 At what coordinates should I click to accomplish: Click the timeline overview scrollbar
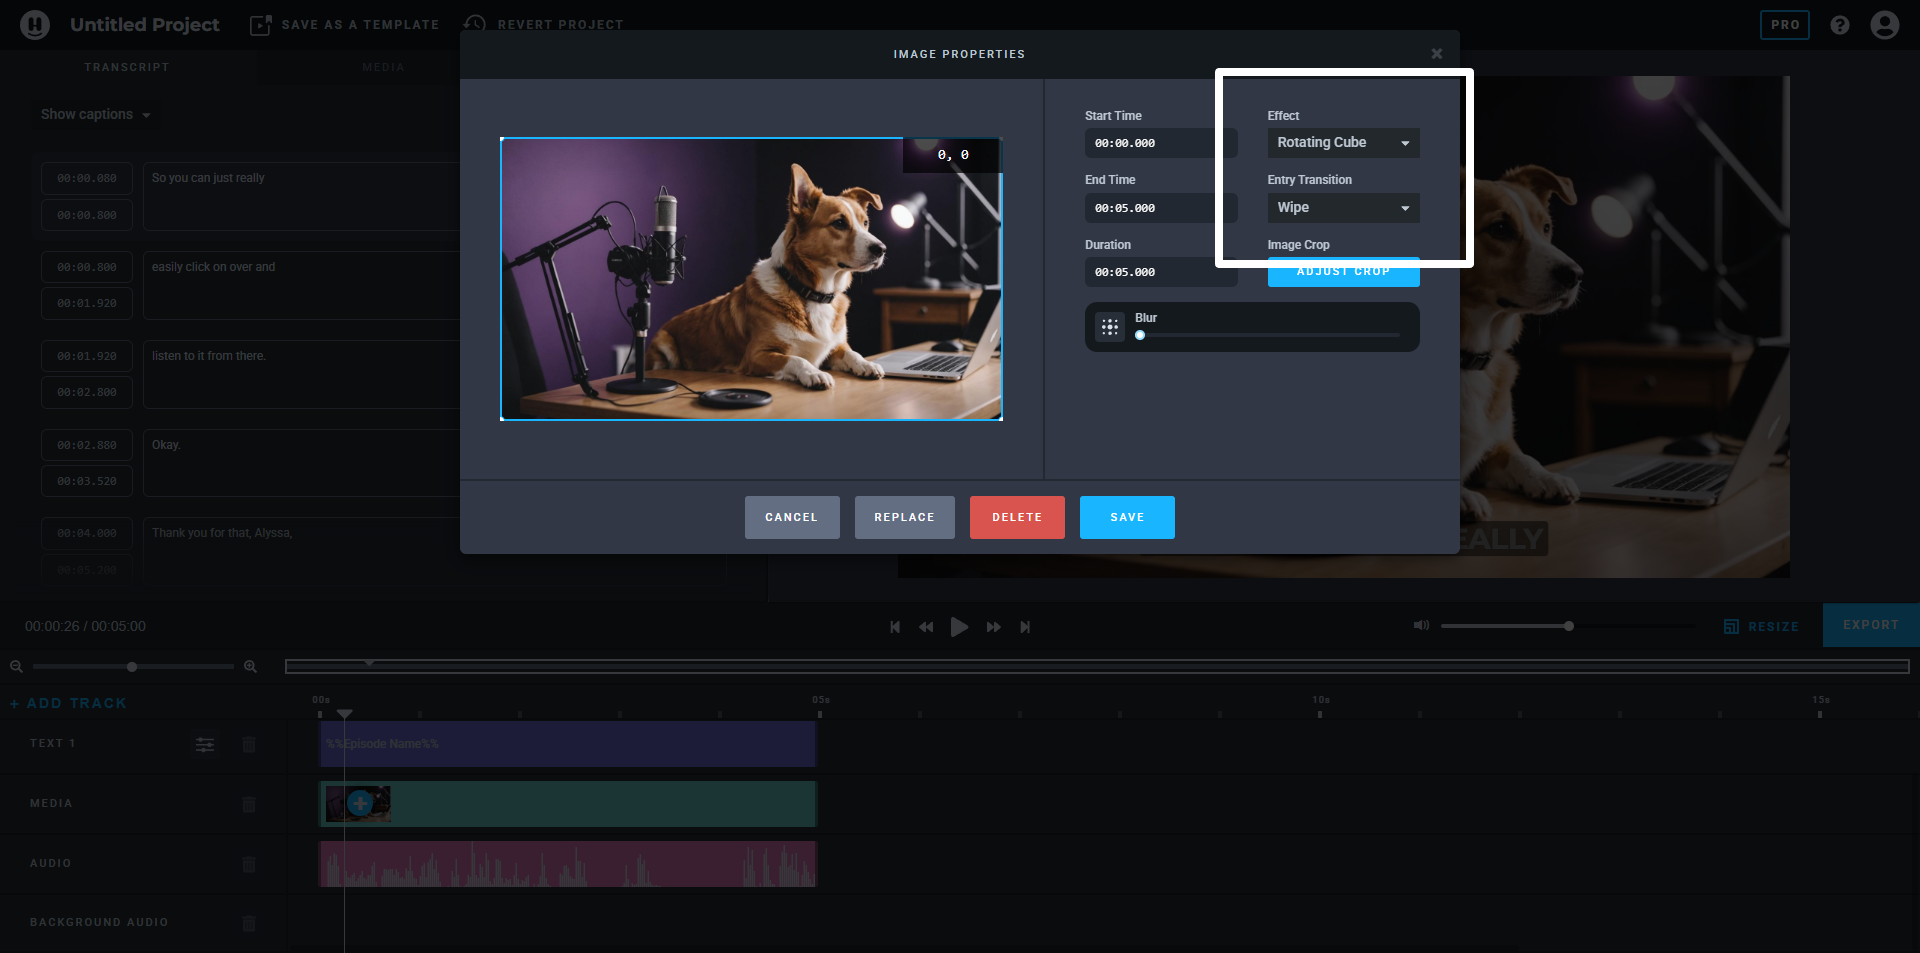(1097, 666)
